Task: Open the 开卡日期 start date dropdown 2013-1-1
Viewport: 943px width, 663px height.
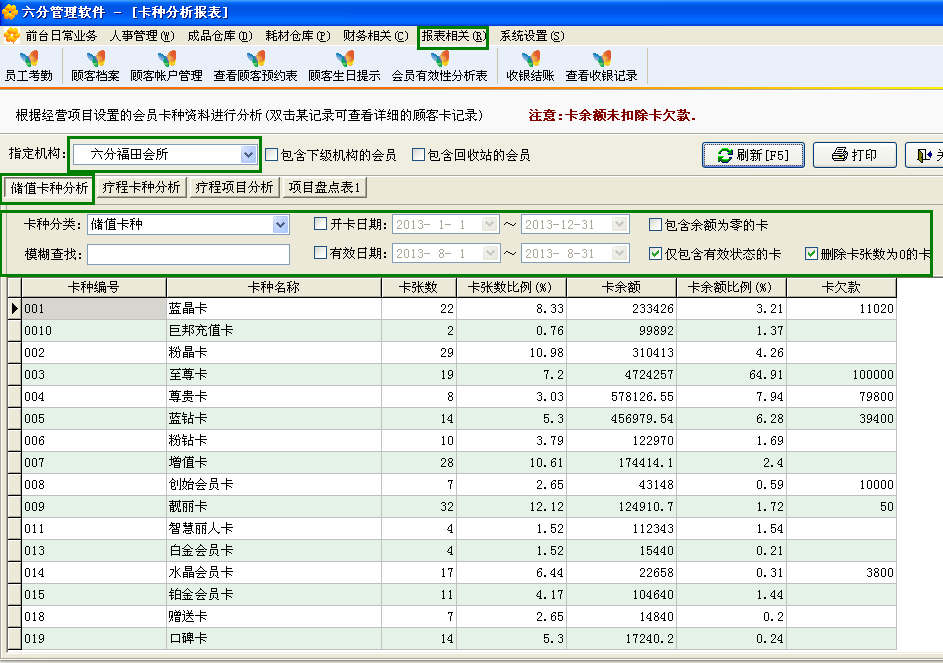Action: point(490,225)
